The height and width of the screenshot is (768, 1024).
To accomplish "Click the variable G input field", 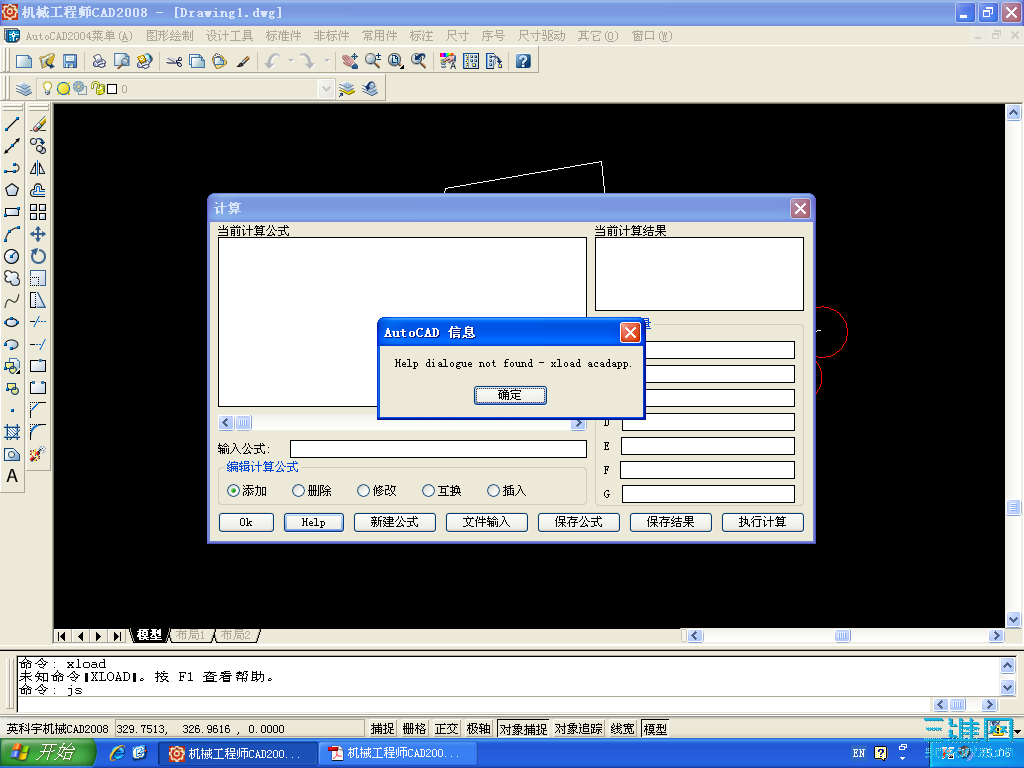I will (708, 494).
